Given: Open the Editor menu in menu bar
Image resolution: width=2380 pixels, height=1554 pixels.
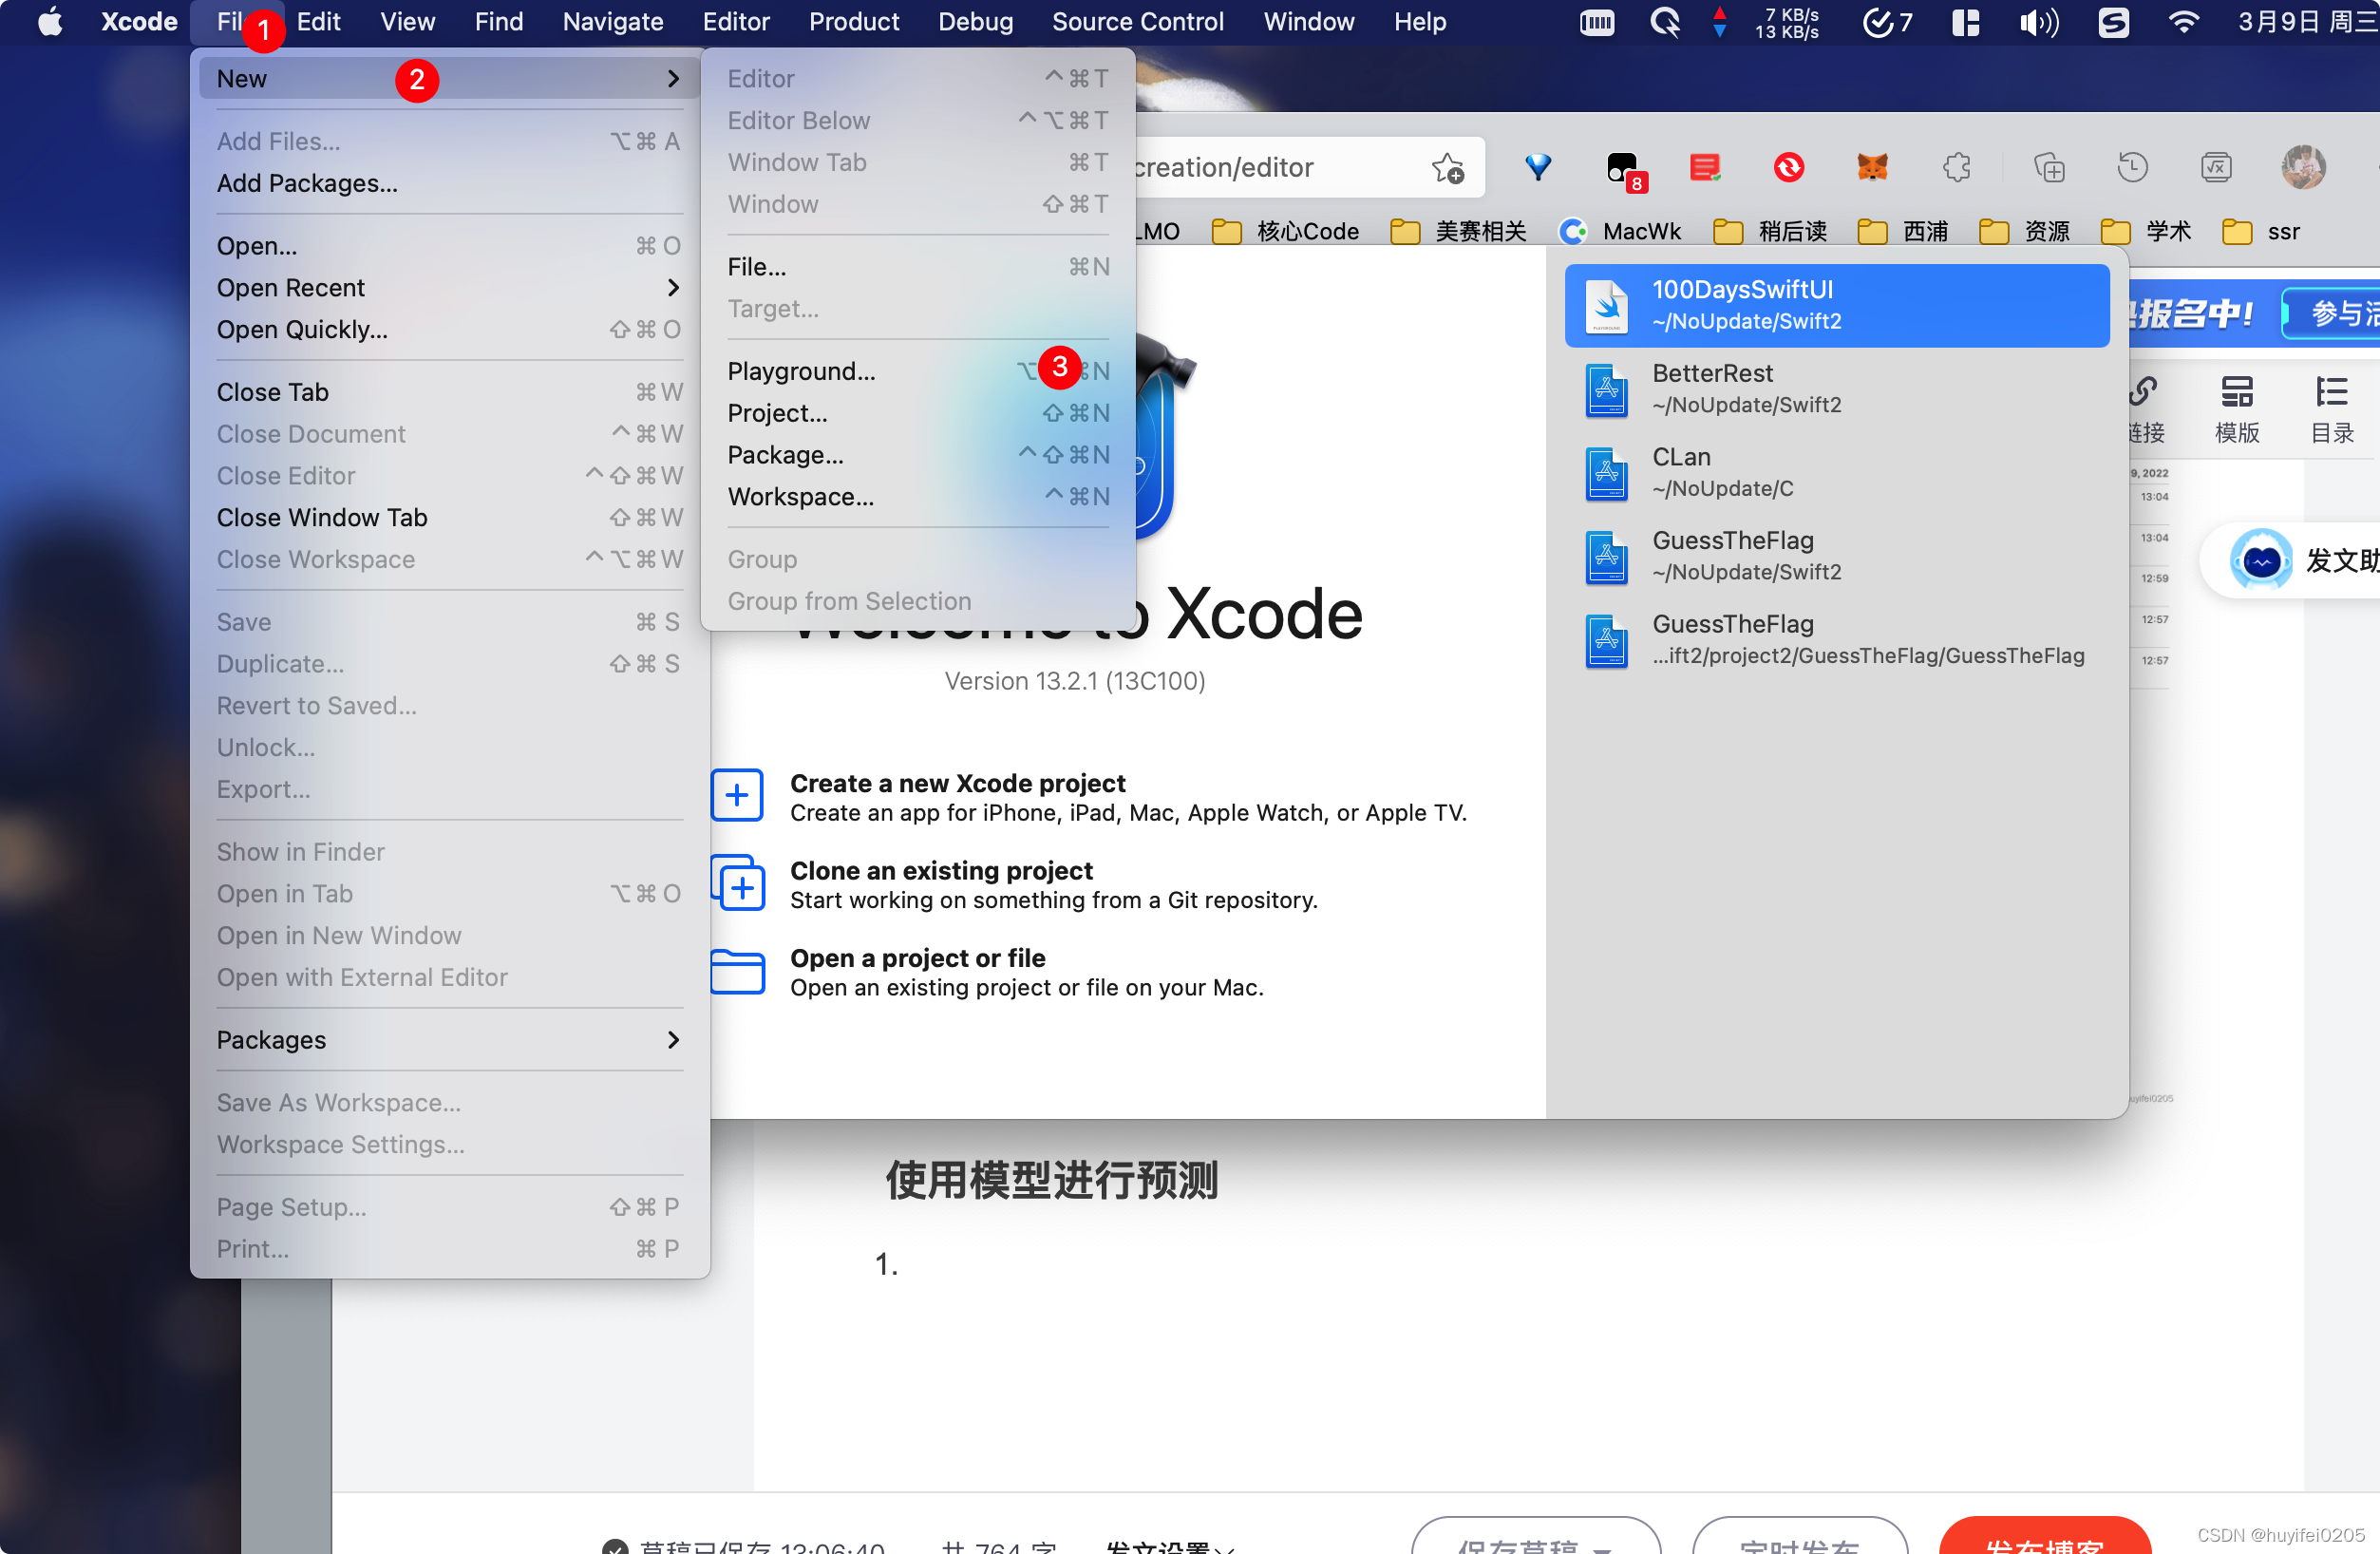Looking at the screenshot, I should pyautogui.click(x=736, y=21).
